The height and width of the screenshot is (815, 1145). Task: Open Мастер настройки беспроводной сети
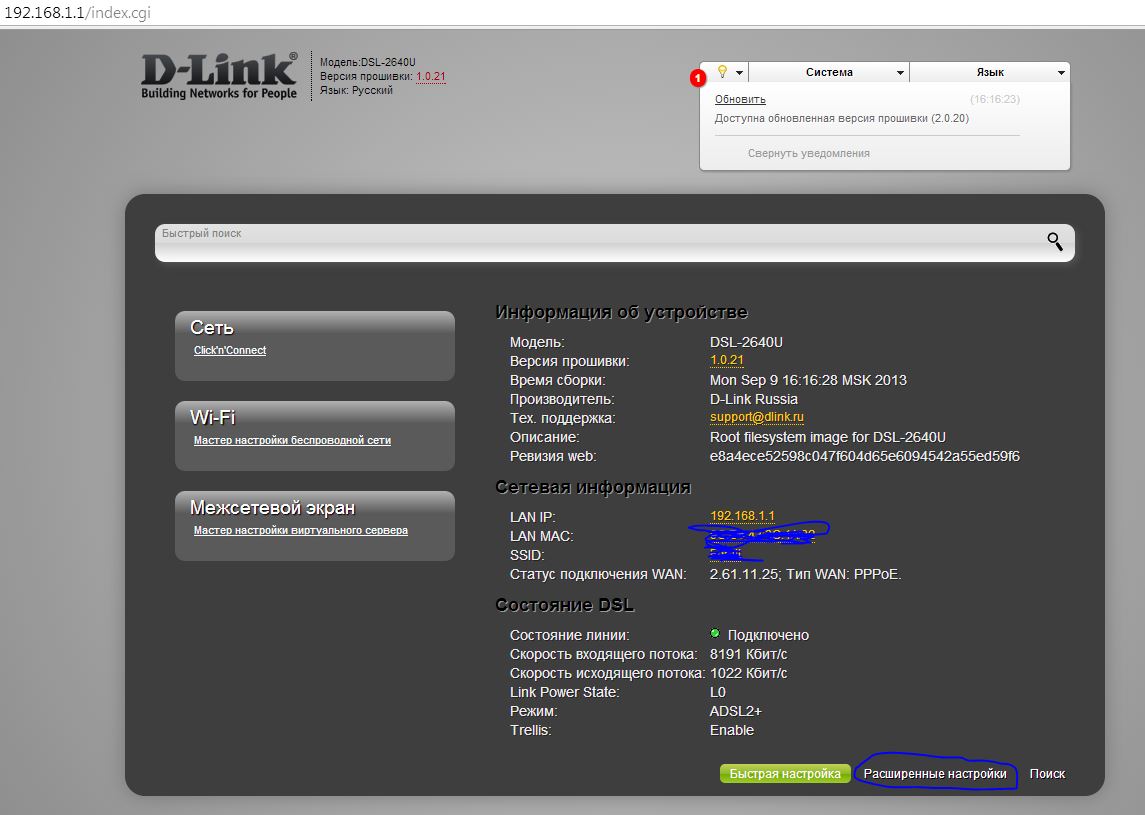click(x=292, y=440)
